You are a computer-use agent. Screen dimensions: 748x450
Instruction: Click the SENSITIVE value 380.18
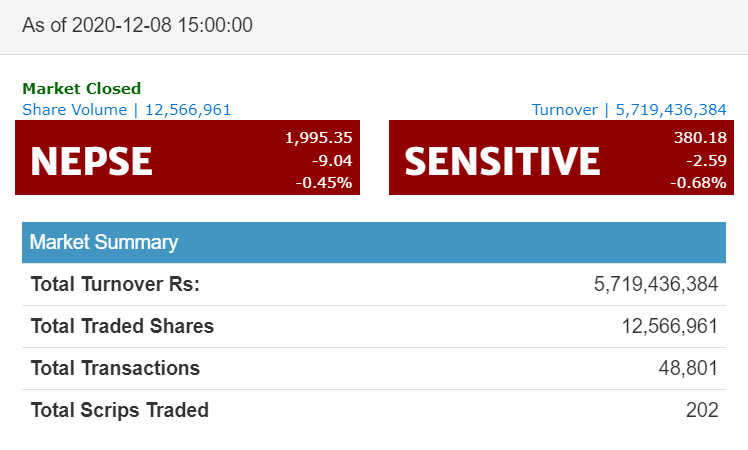700,138
